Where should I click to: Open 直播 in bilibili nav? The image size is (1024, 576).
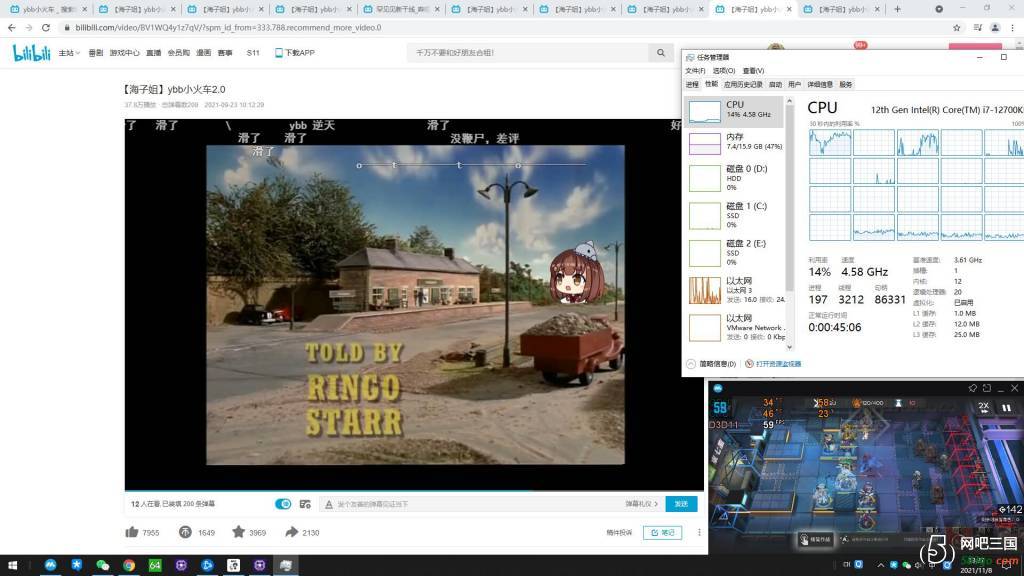[x=153, y=53]
